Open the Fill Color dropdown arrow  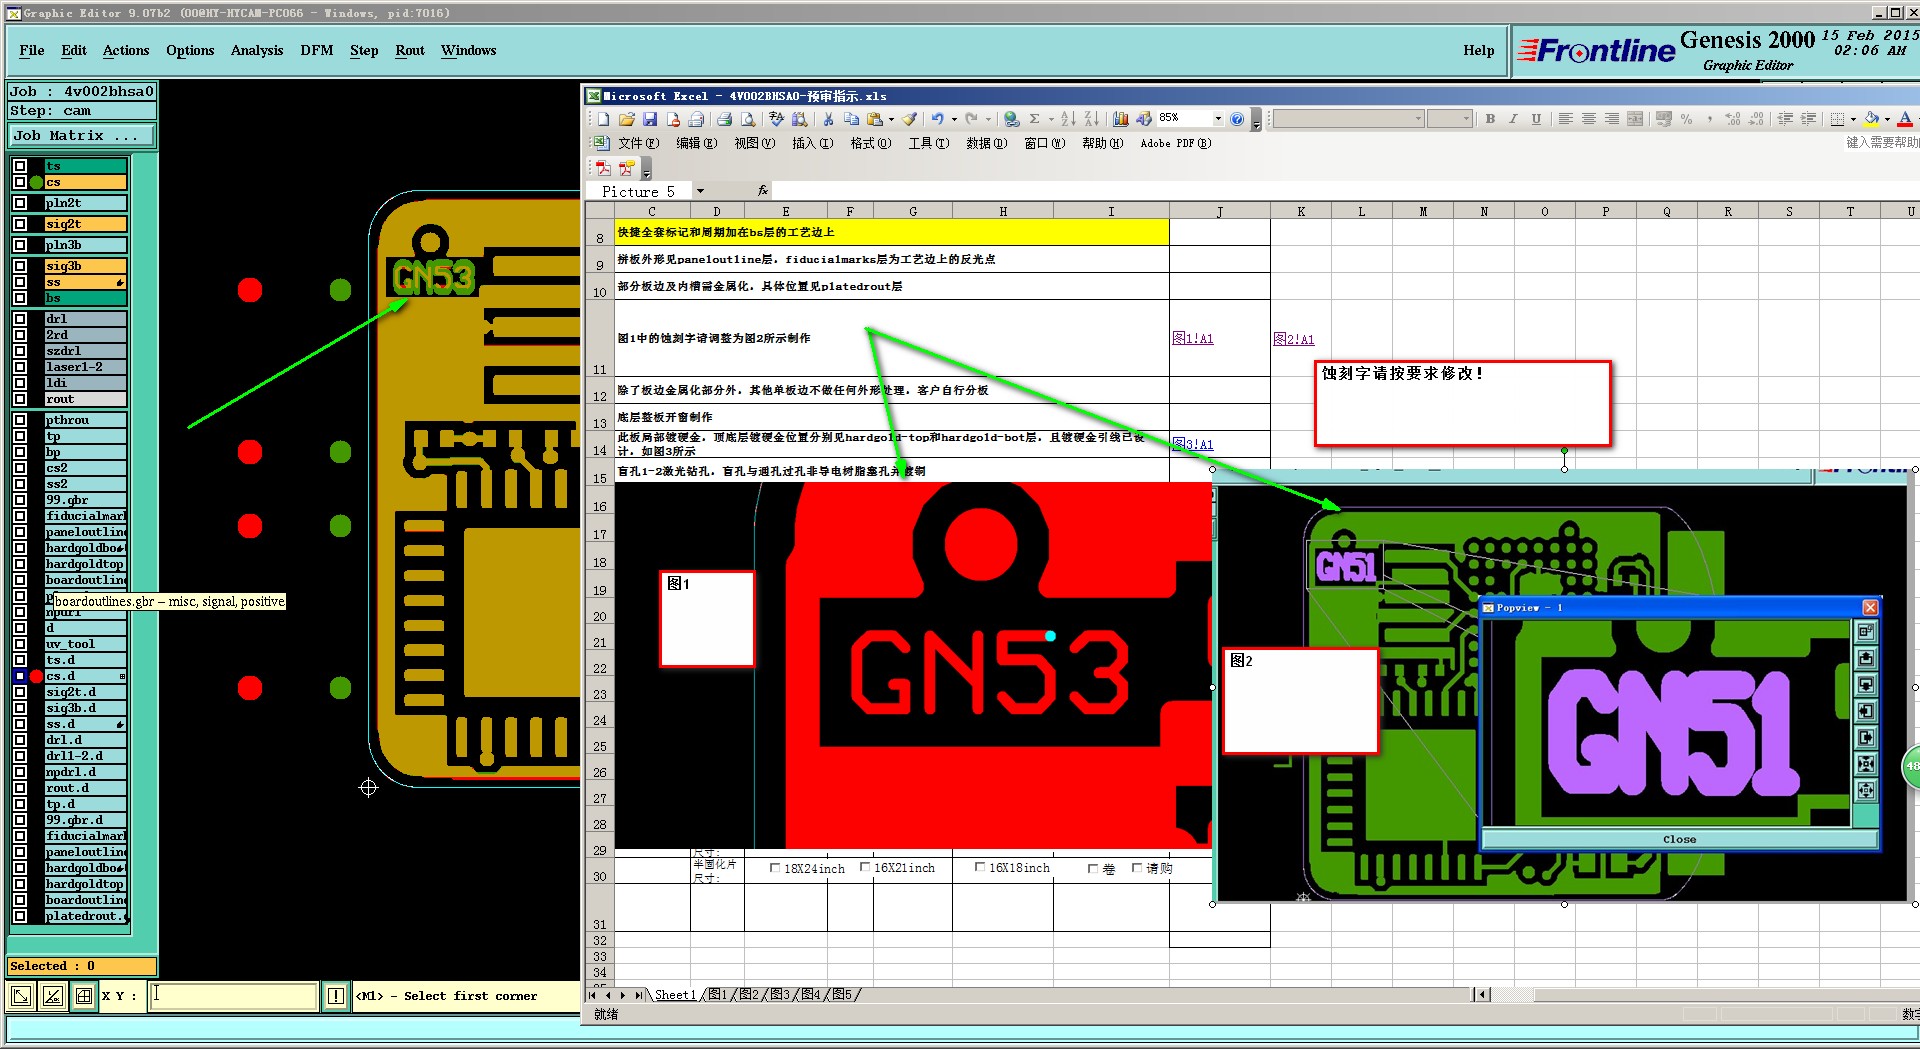[x=1887, y=119]
